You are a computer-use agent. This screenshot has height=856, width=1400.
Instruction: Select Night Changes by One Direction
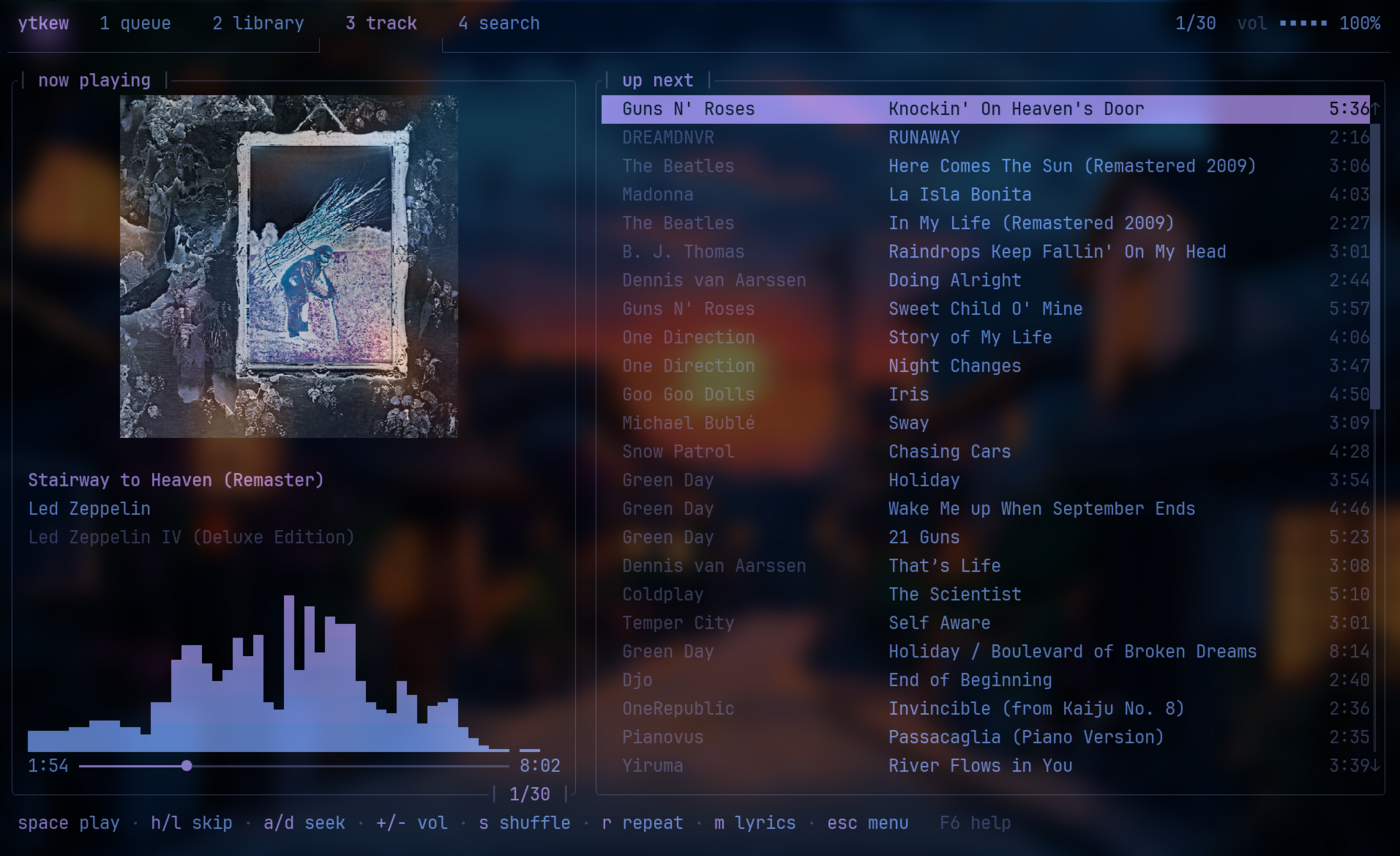click(985, 365)
